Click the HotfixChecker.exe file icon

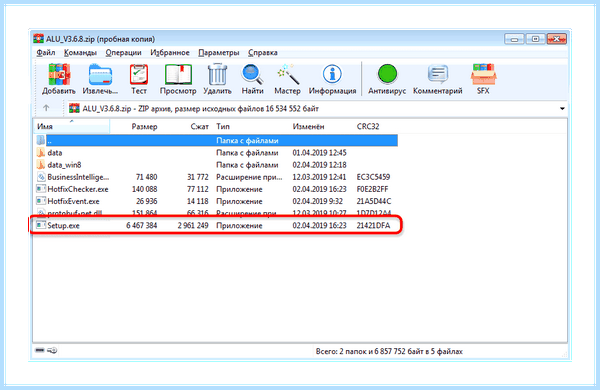(41, 189)
